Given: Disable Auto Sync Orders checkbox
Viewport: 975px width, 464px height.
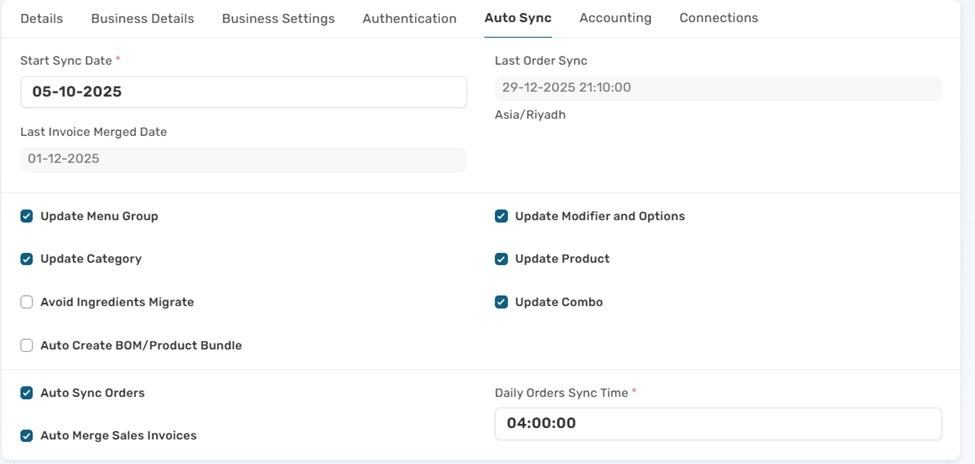Looking at the screenshot, I should 27,393.
